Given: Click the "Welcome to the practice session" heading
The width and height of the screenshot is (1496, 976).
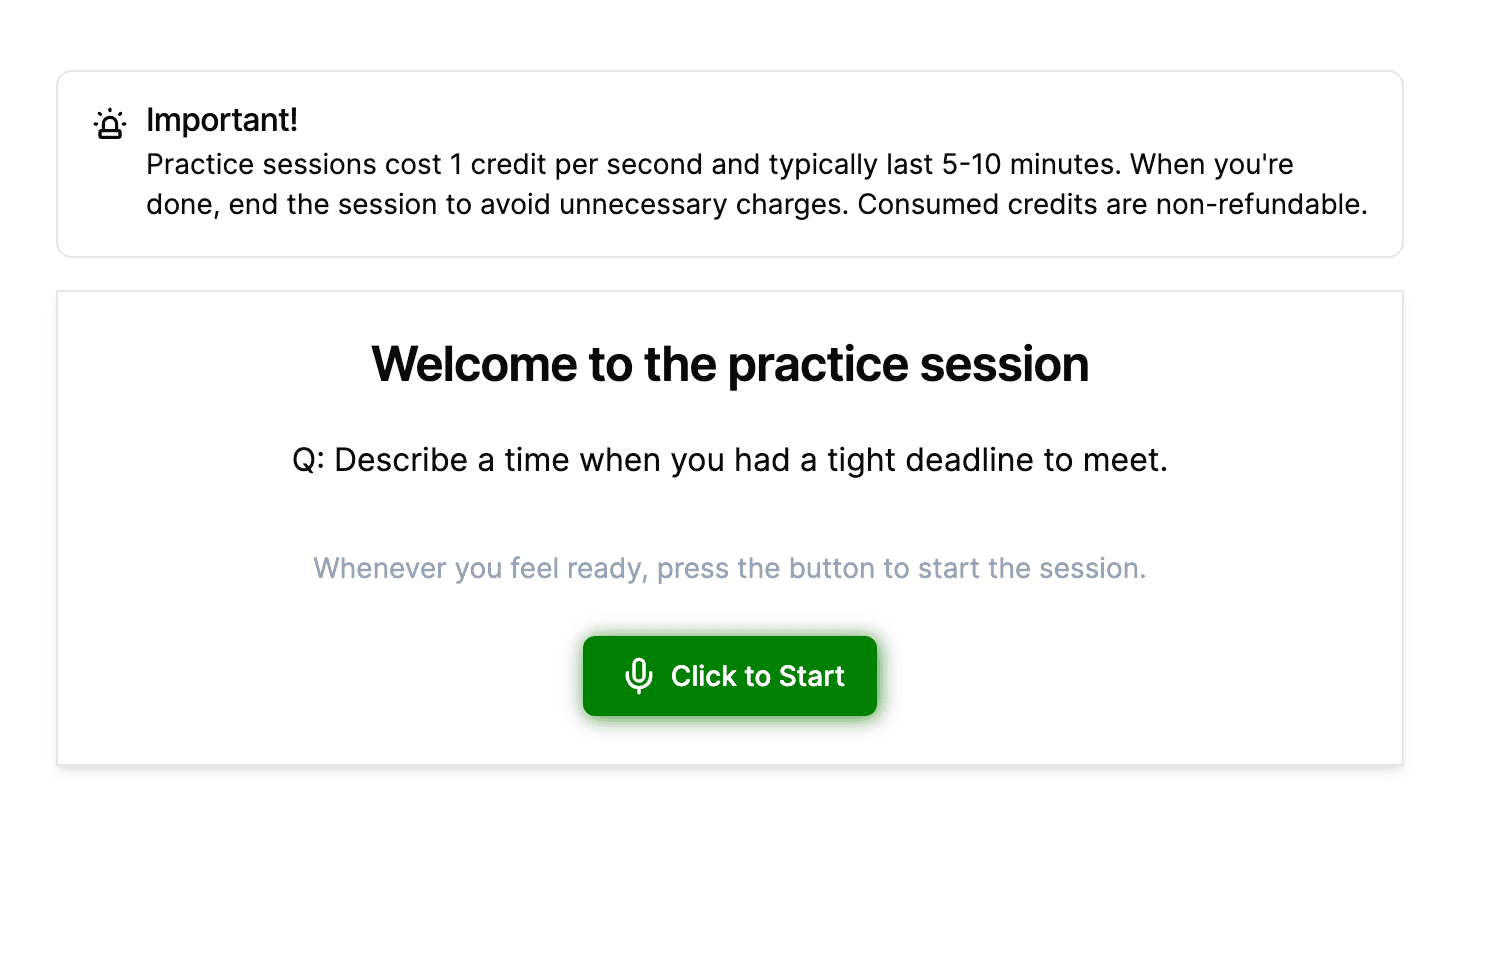Looking at the screenshot, I should (730, 364).
